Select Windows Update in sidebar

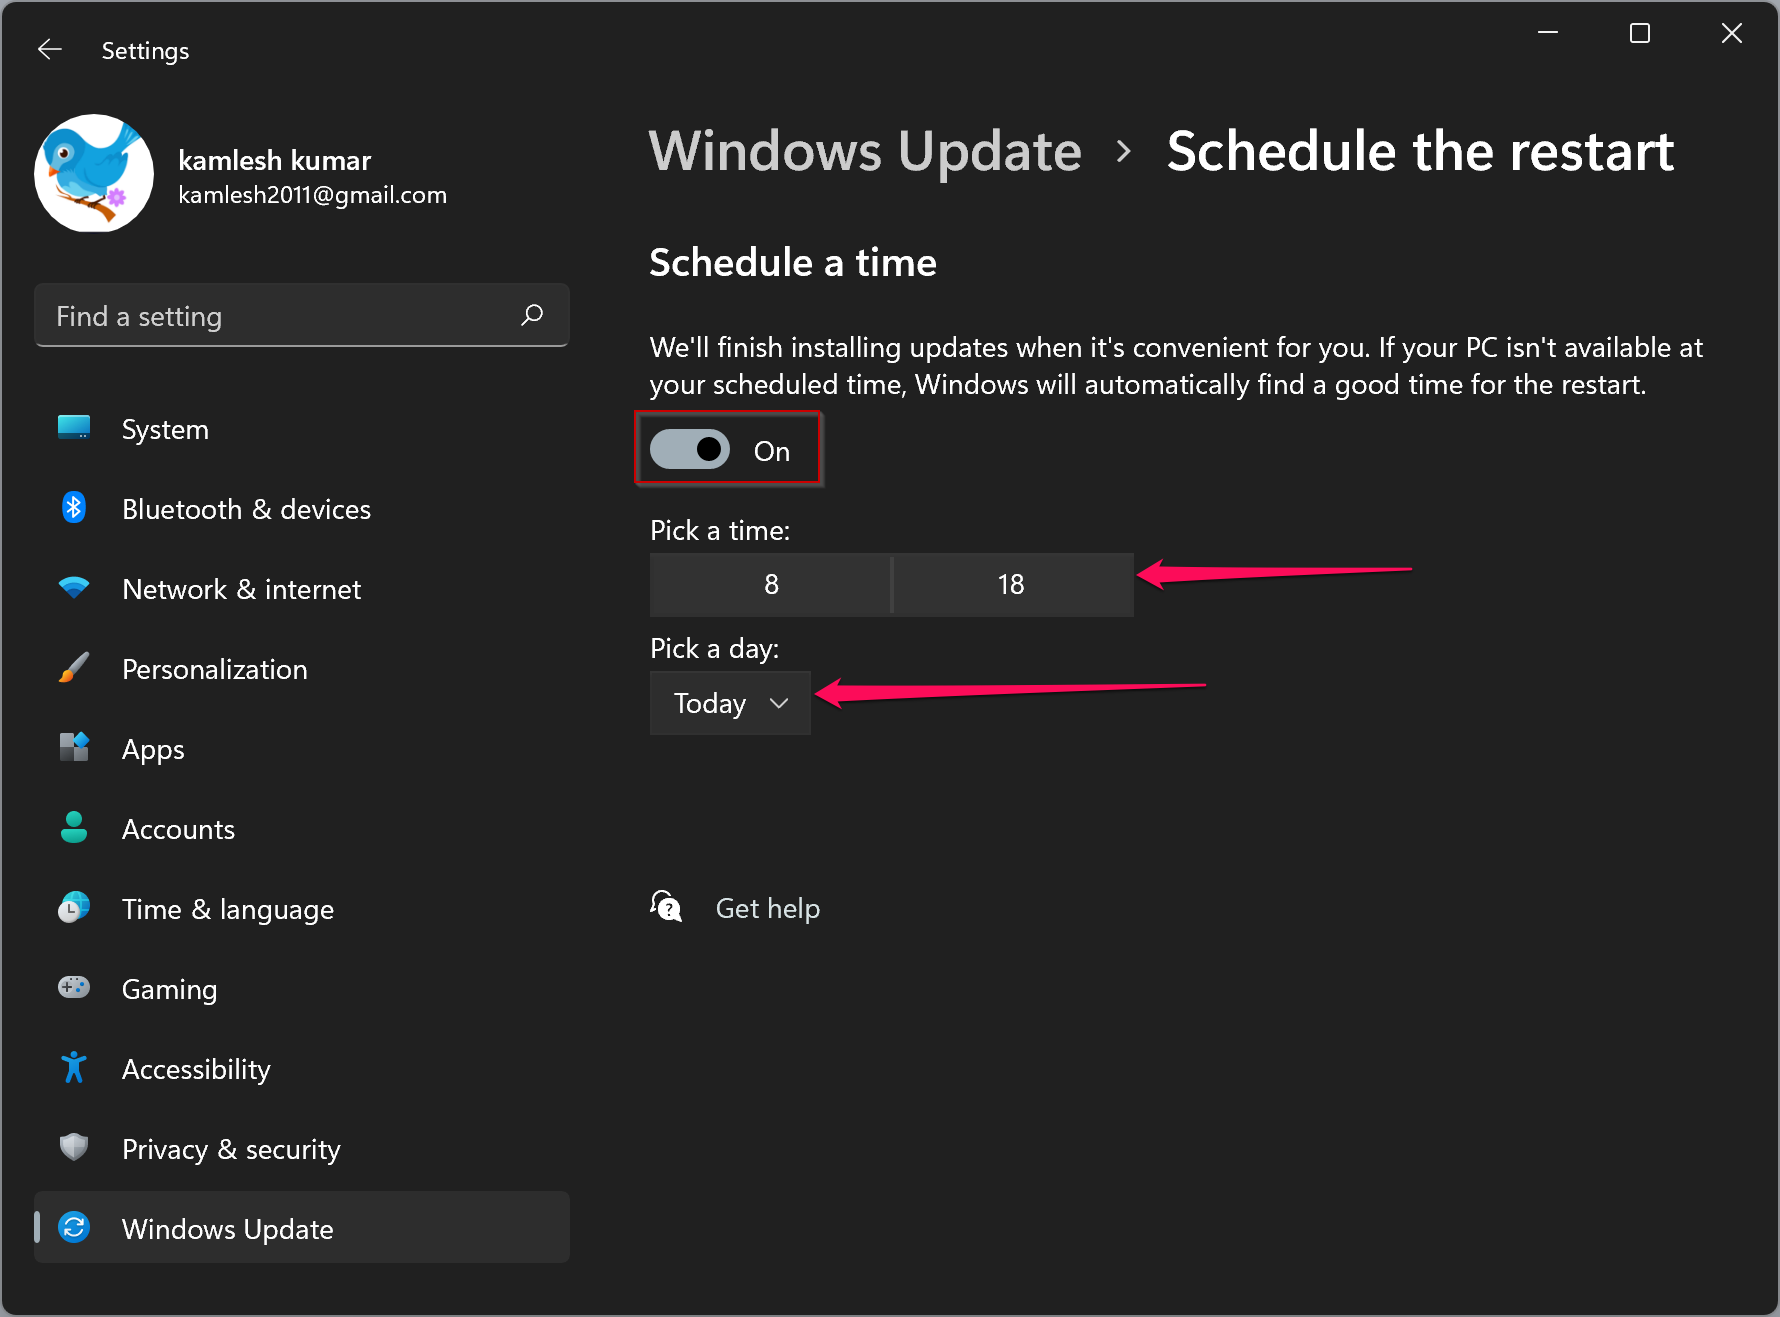pyautogui.click(x=302, y=1227)
